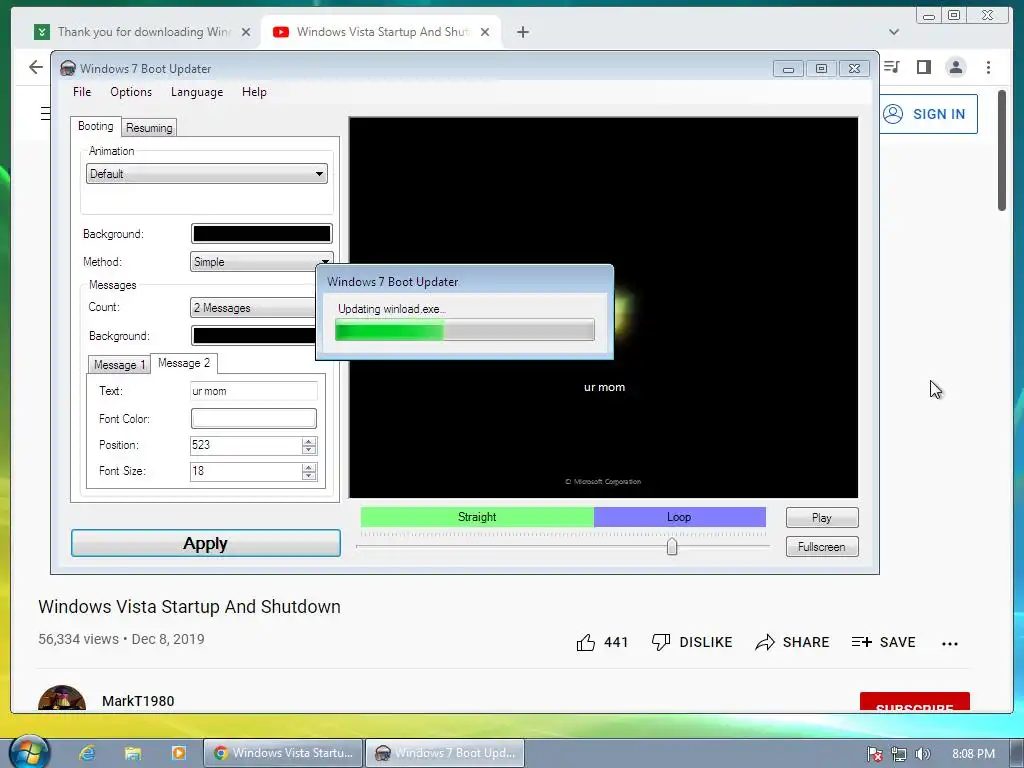This screenshot has height=768, width=1024.
Task: Launch Windows Media Player from the taskbar
Action: [178, 753]
